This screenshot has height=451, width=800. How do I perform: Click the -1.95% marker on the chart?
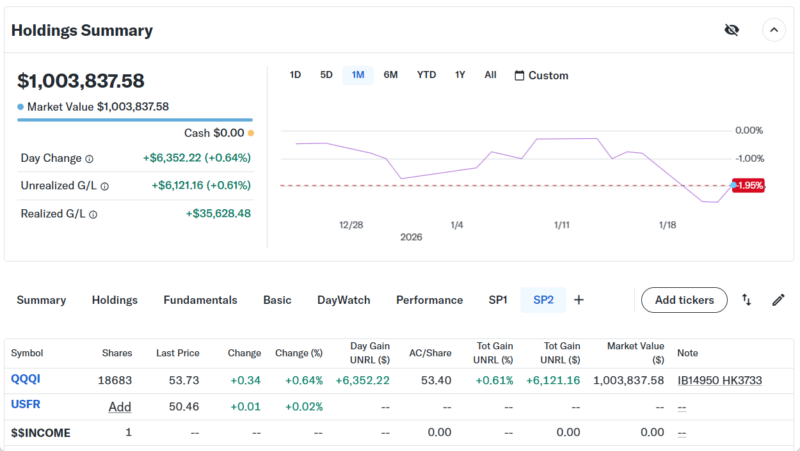pyautogui.click(x=748, y=185)
